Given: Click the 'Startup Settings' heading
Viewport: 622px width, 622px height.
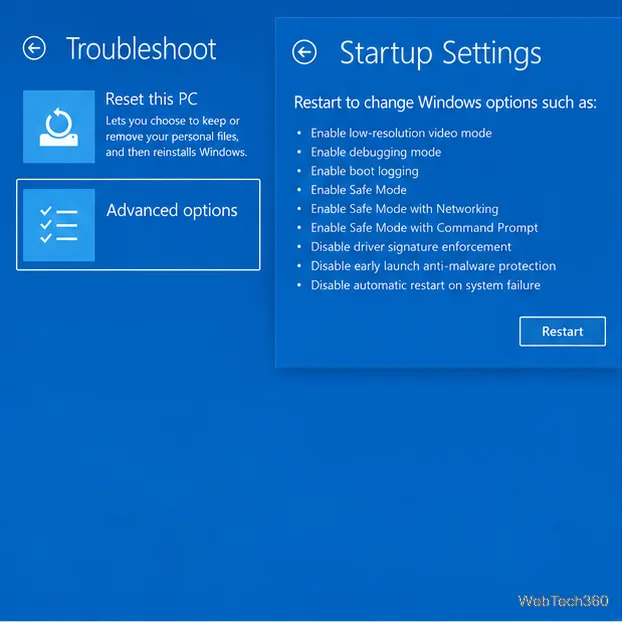Looking at the screenshot, I should coord(440,54).
